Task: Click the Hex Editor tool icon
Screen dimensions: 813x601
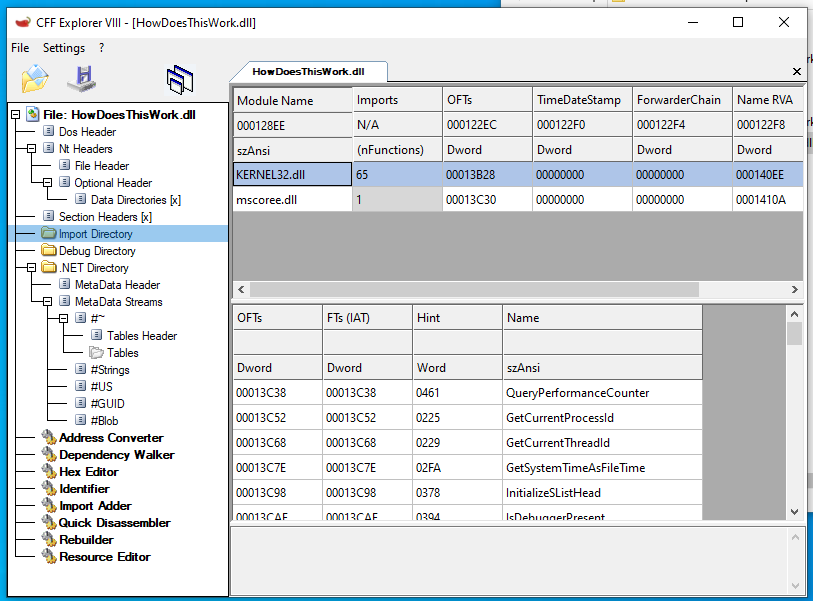Action: pos(49,471)
